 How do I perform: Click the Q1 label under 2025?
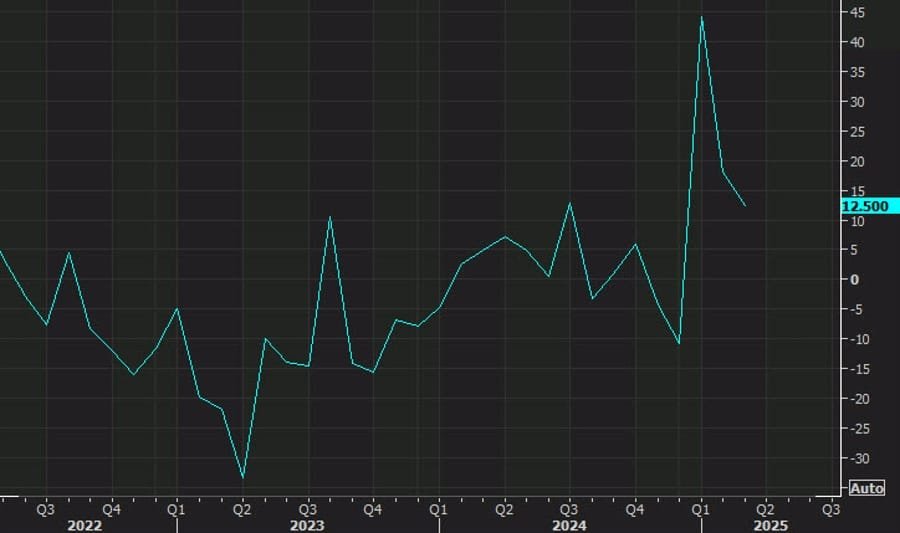point(700,508)
